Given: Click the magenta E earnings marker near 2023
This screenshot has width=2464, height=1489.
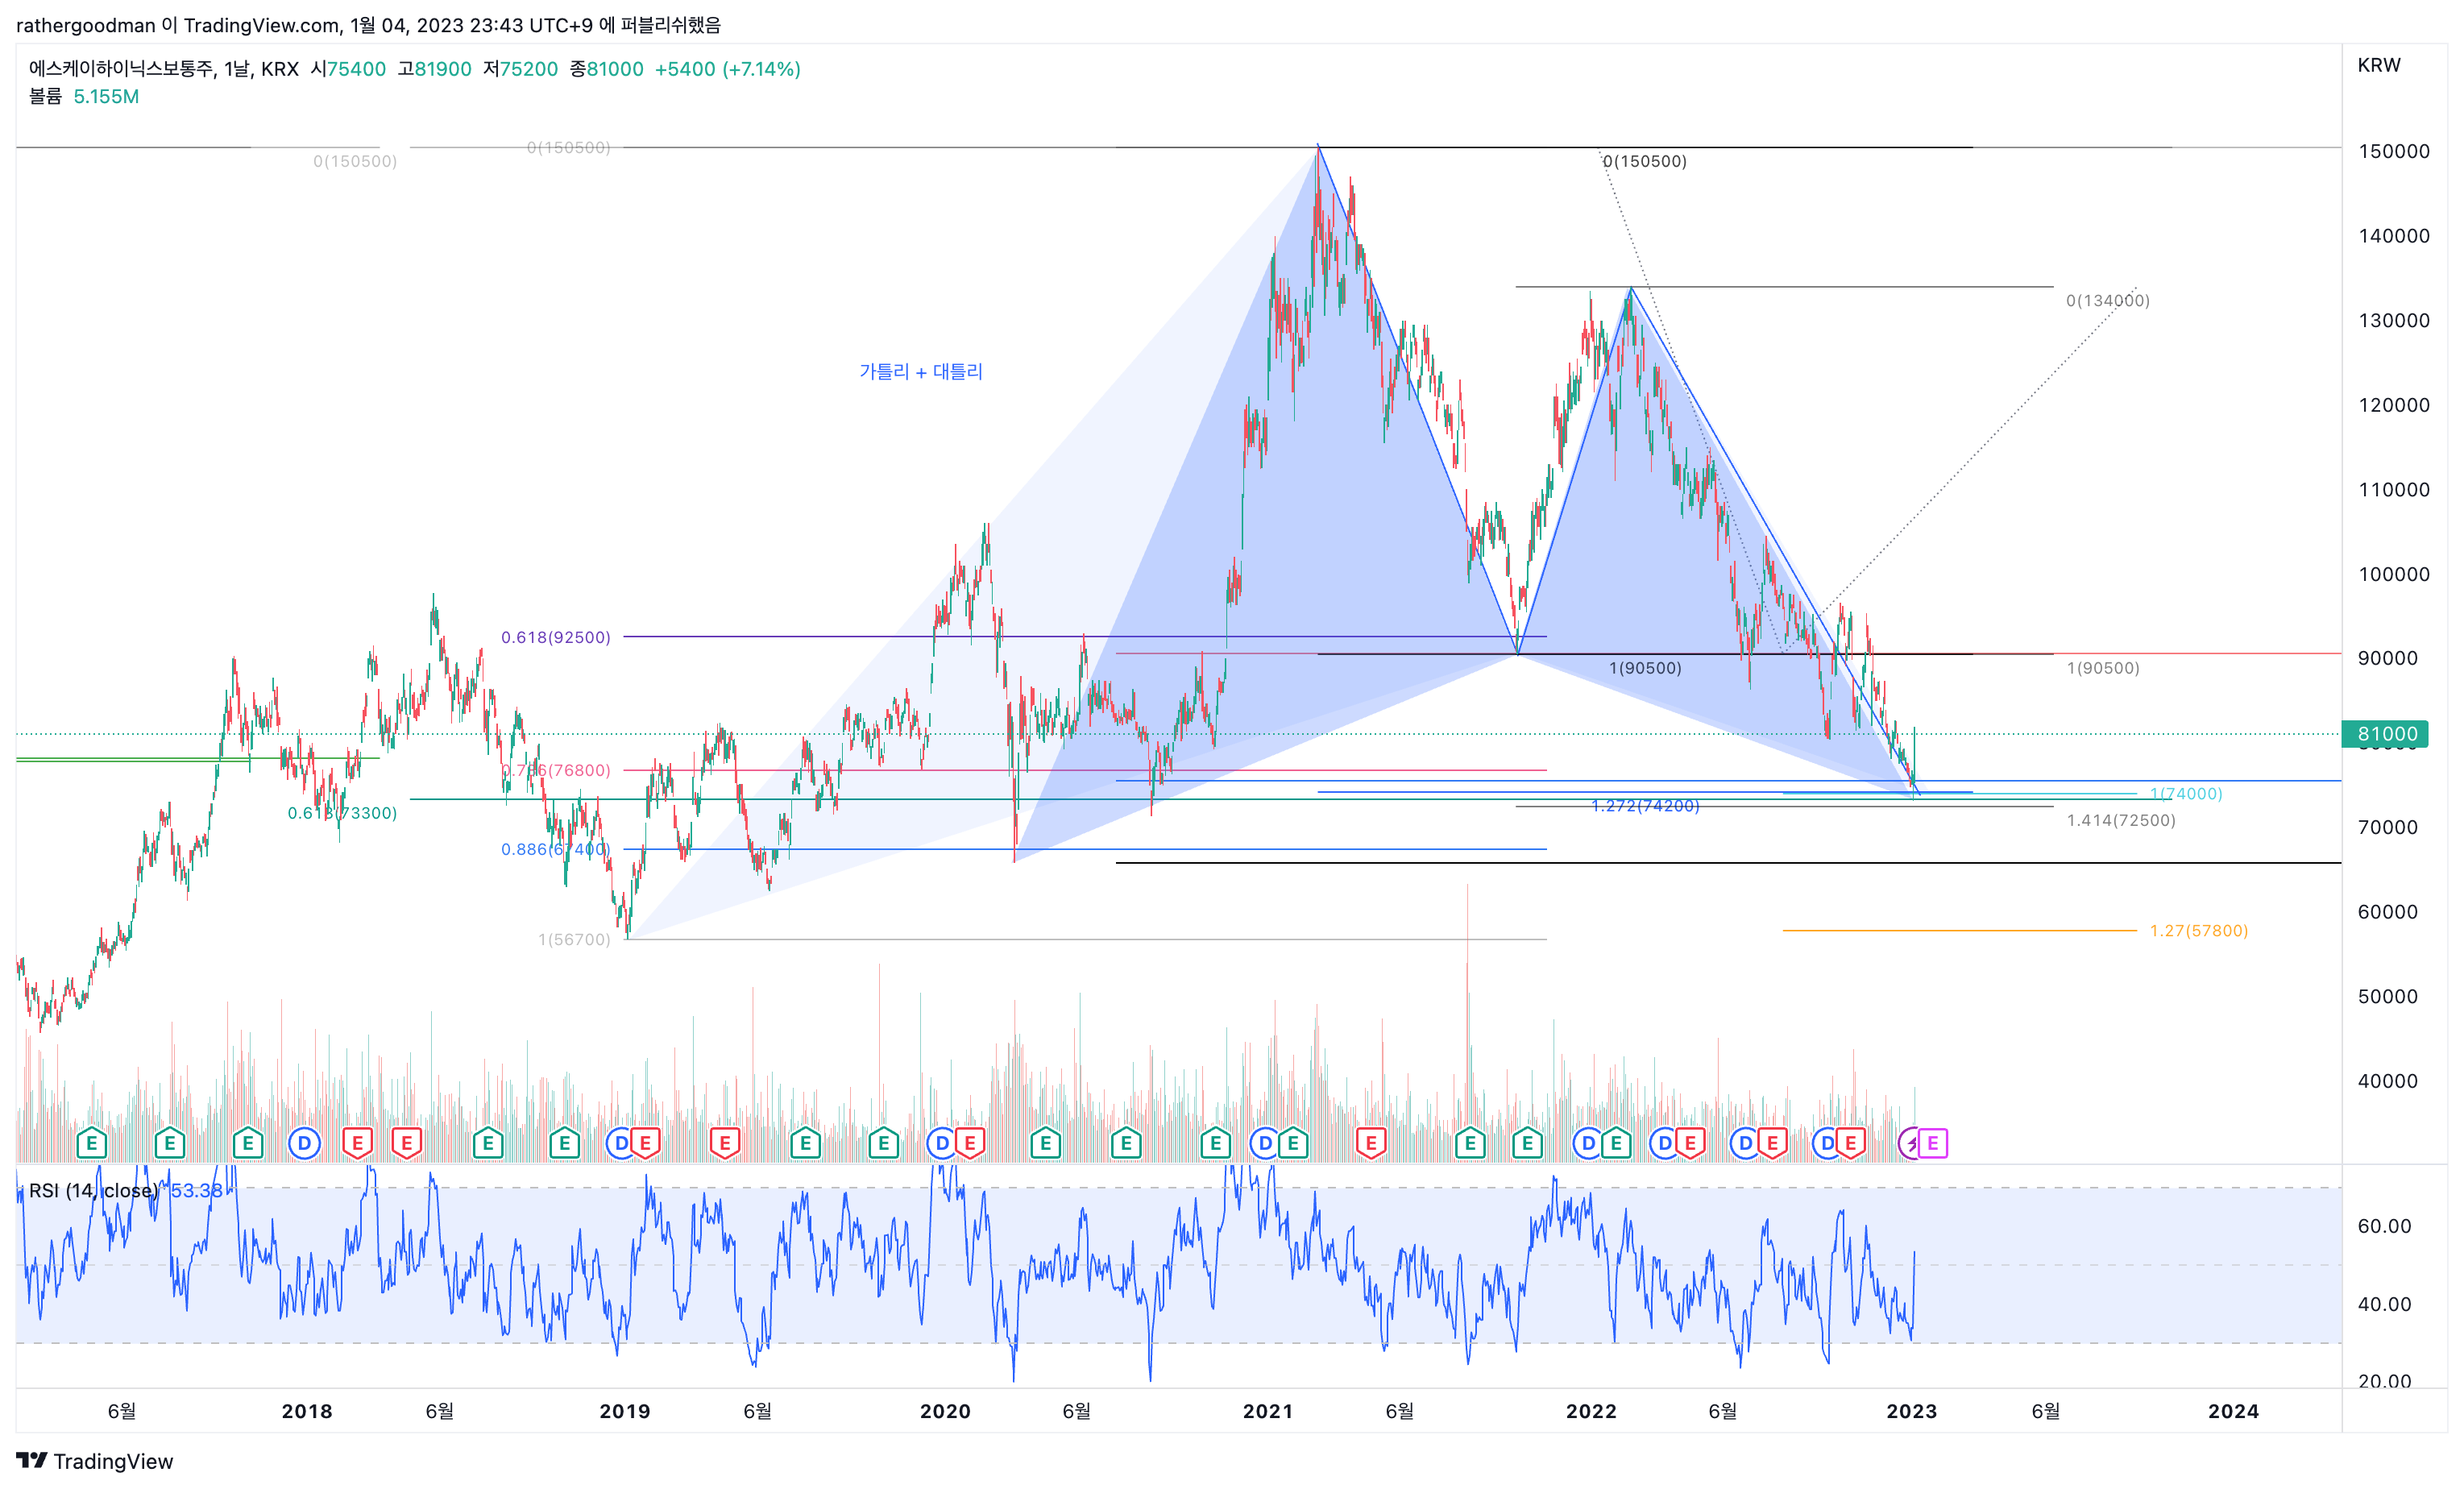Looking at the screenshot, I should click(1932, 1143).
